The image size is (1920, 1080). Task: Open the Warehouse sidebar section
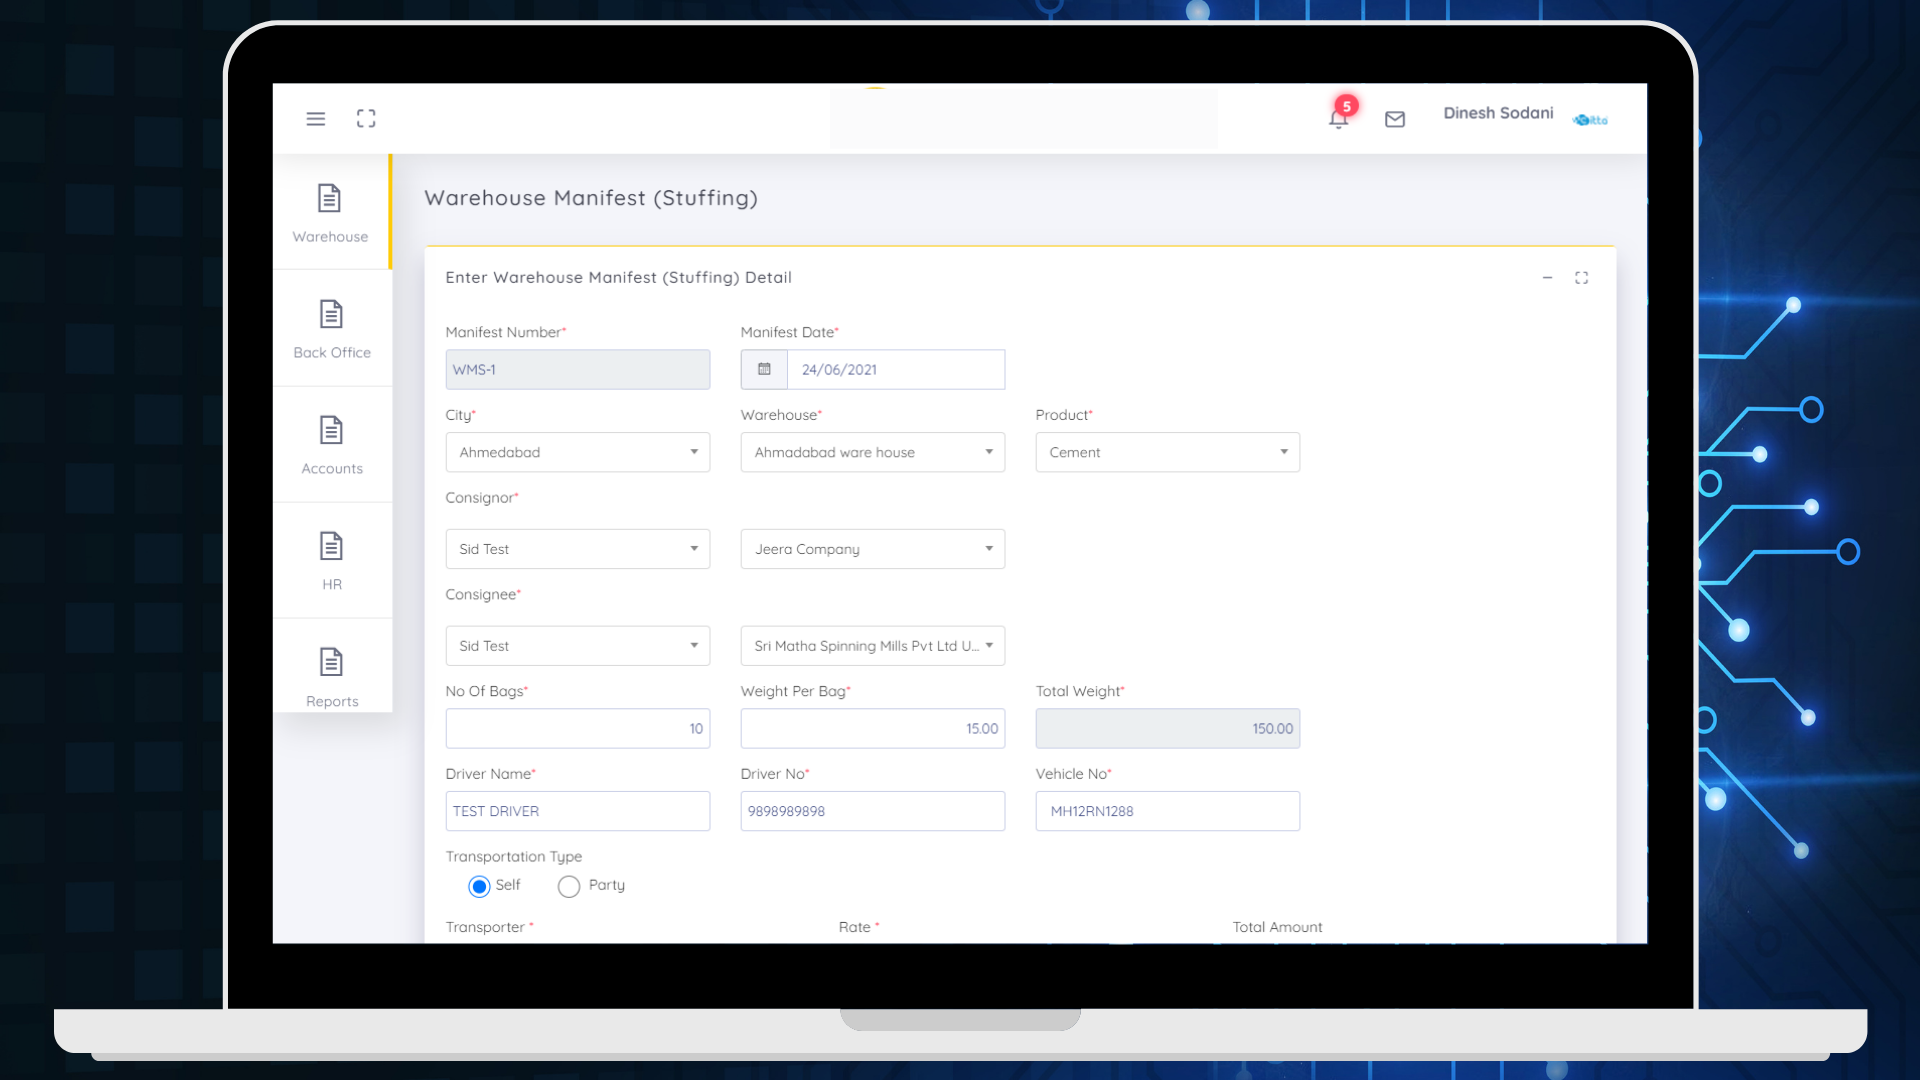click(331, 212)
